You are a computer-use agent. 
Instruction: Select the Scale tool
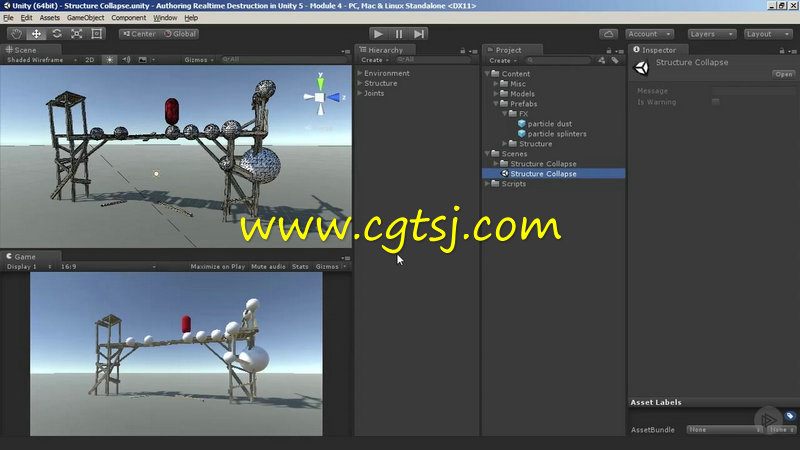77,34
